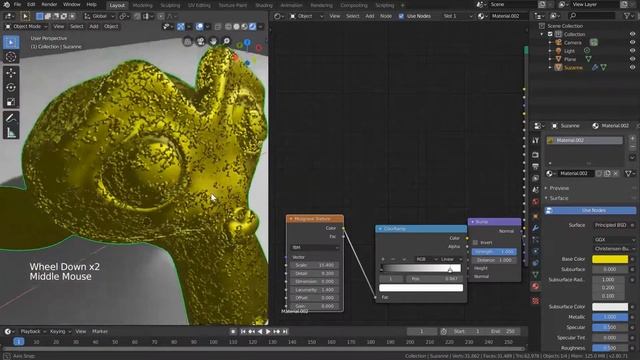Screen dimensions: 640x360
Task: Toggle show gizmo button in viewport header
Action: [x=181, y=27]
